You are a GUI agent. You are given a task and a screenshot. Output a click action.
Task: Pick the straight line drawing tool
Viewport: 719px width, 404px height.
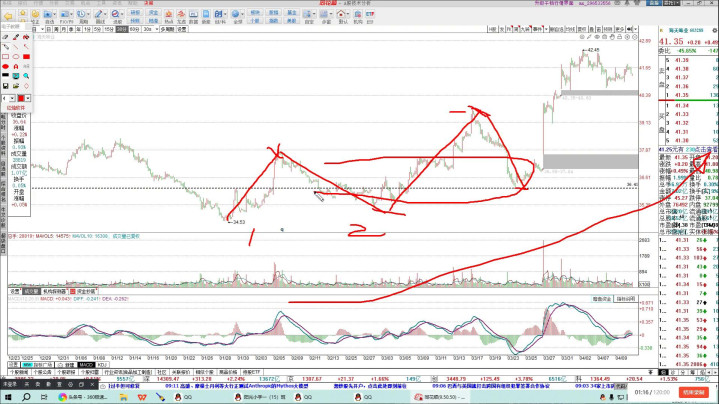(x=16, y=47)
